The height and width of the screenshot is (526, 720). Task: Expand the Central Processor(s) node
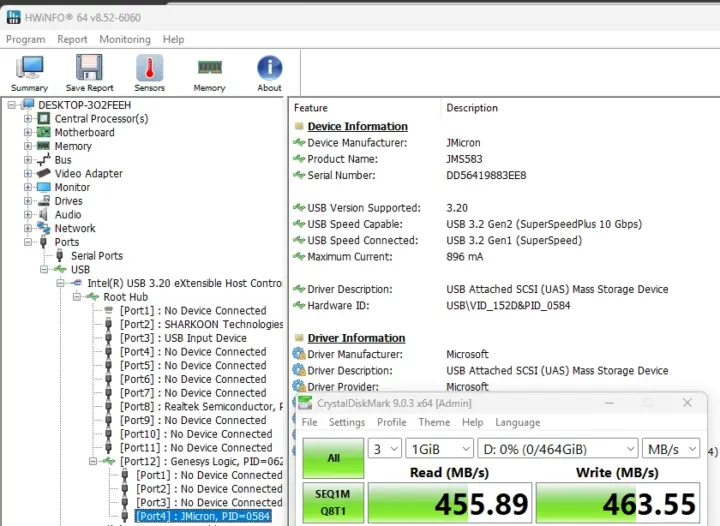click(28, 119)
